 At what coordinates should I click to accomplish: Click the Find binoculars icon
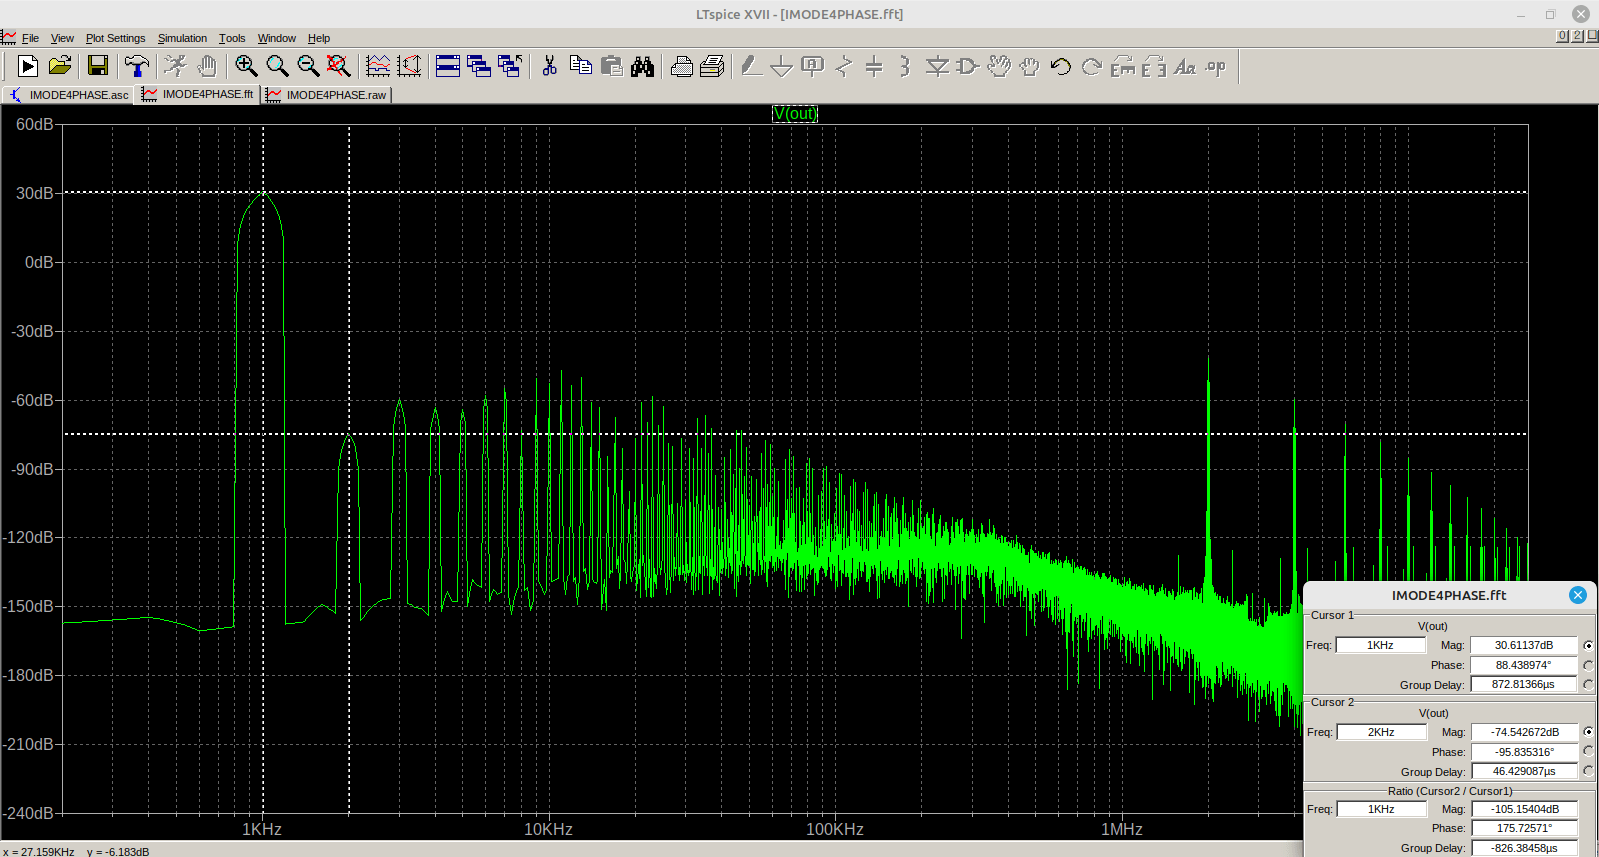642,66
